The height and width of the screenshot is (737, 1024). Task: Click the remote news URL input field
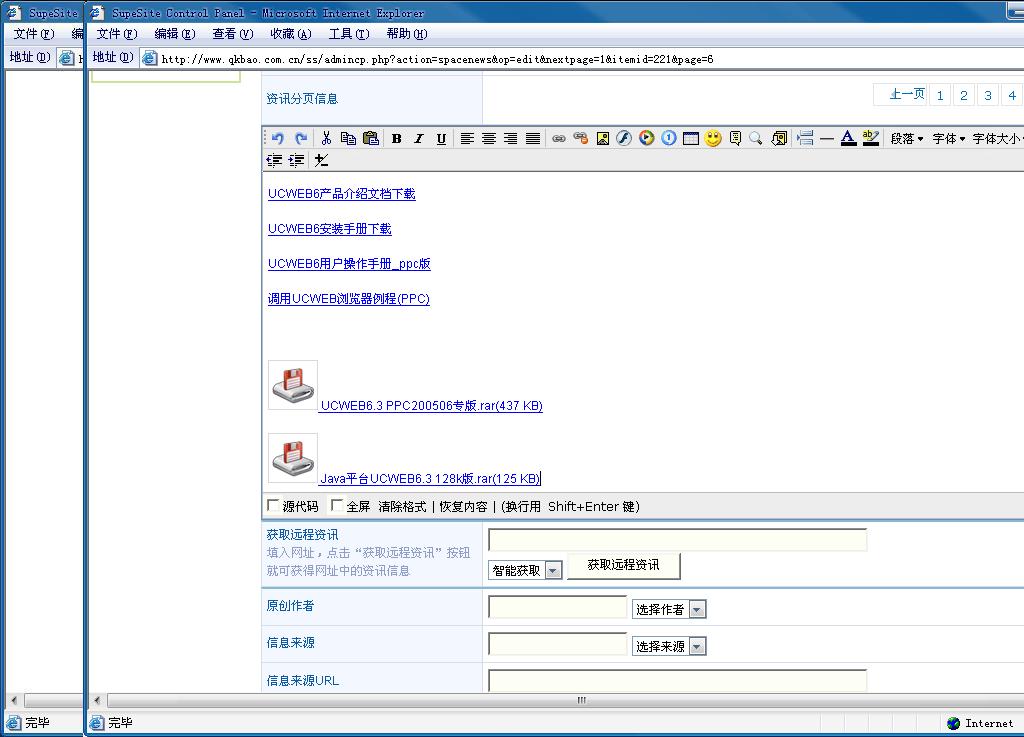(677, 540)
